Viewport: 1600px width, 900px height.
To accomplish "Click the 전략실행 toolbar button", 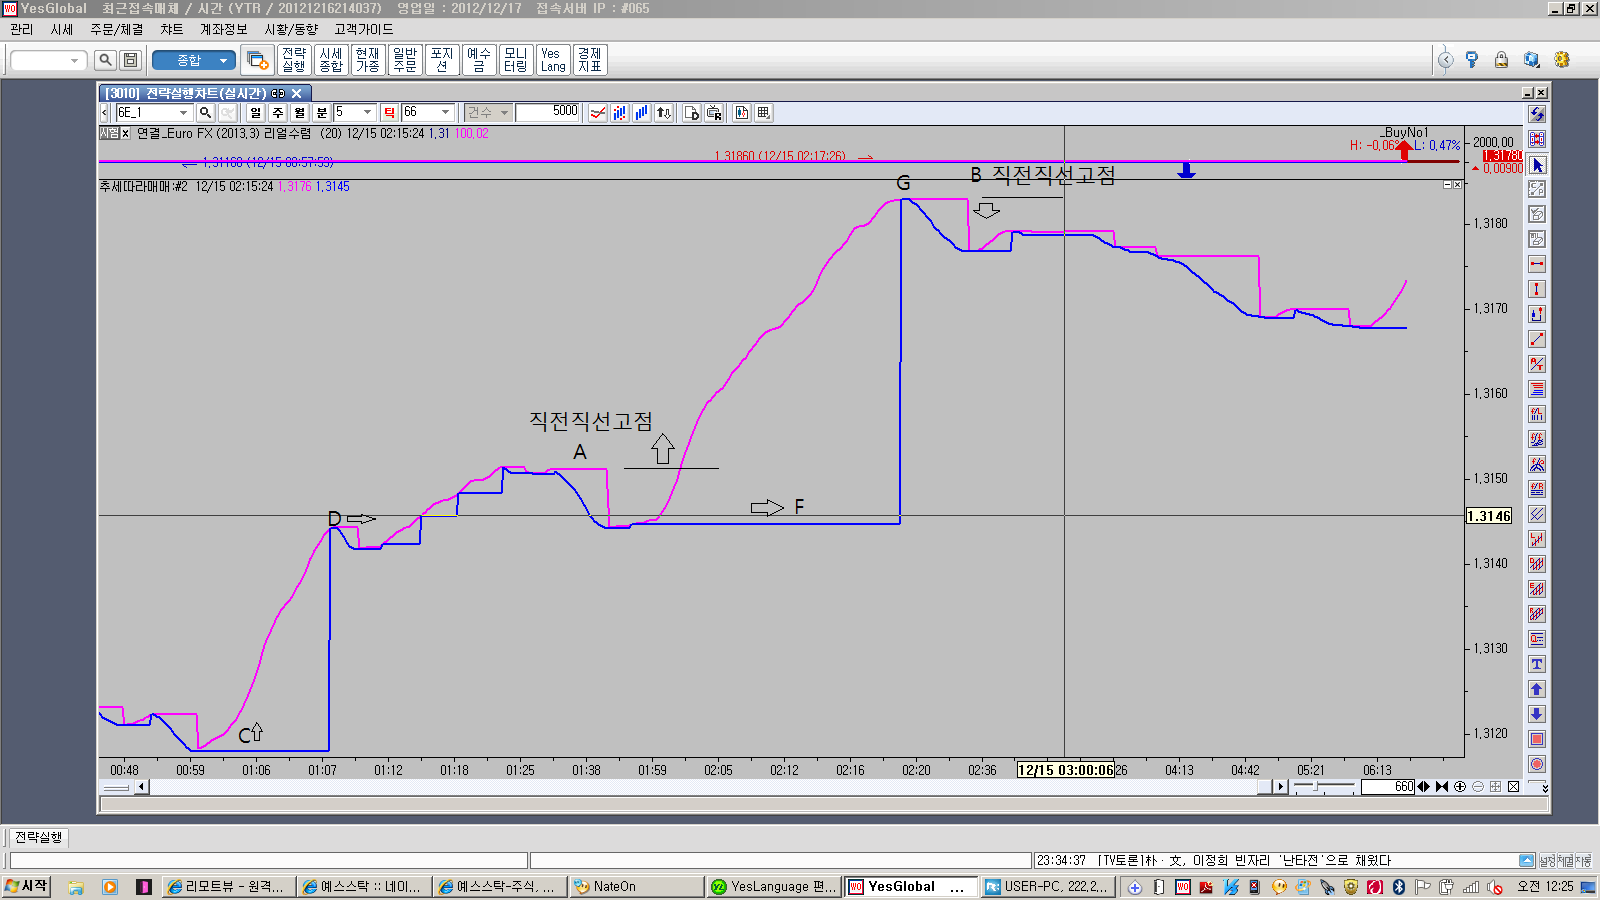I will [x=294, y=60].
